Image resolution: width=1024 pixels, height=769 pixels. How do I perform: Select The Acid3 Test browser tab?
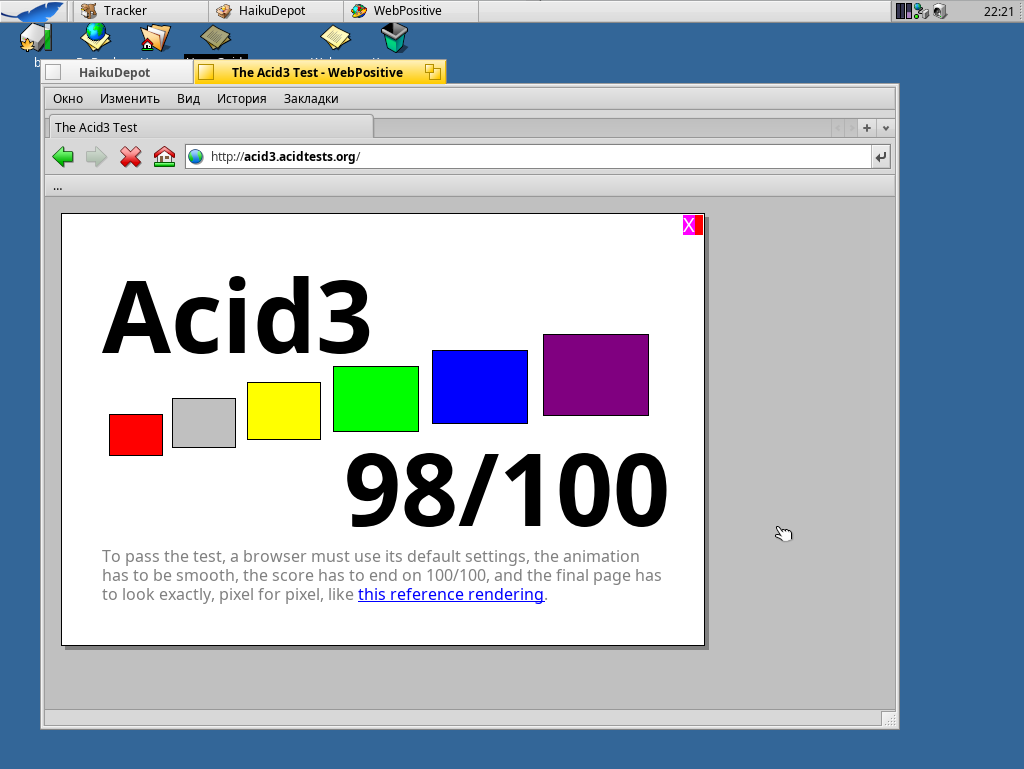click(x=210, y=127)
